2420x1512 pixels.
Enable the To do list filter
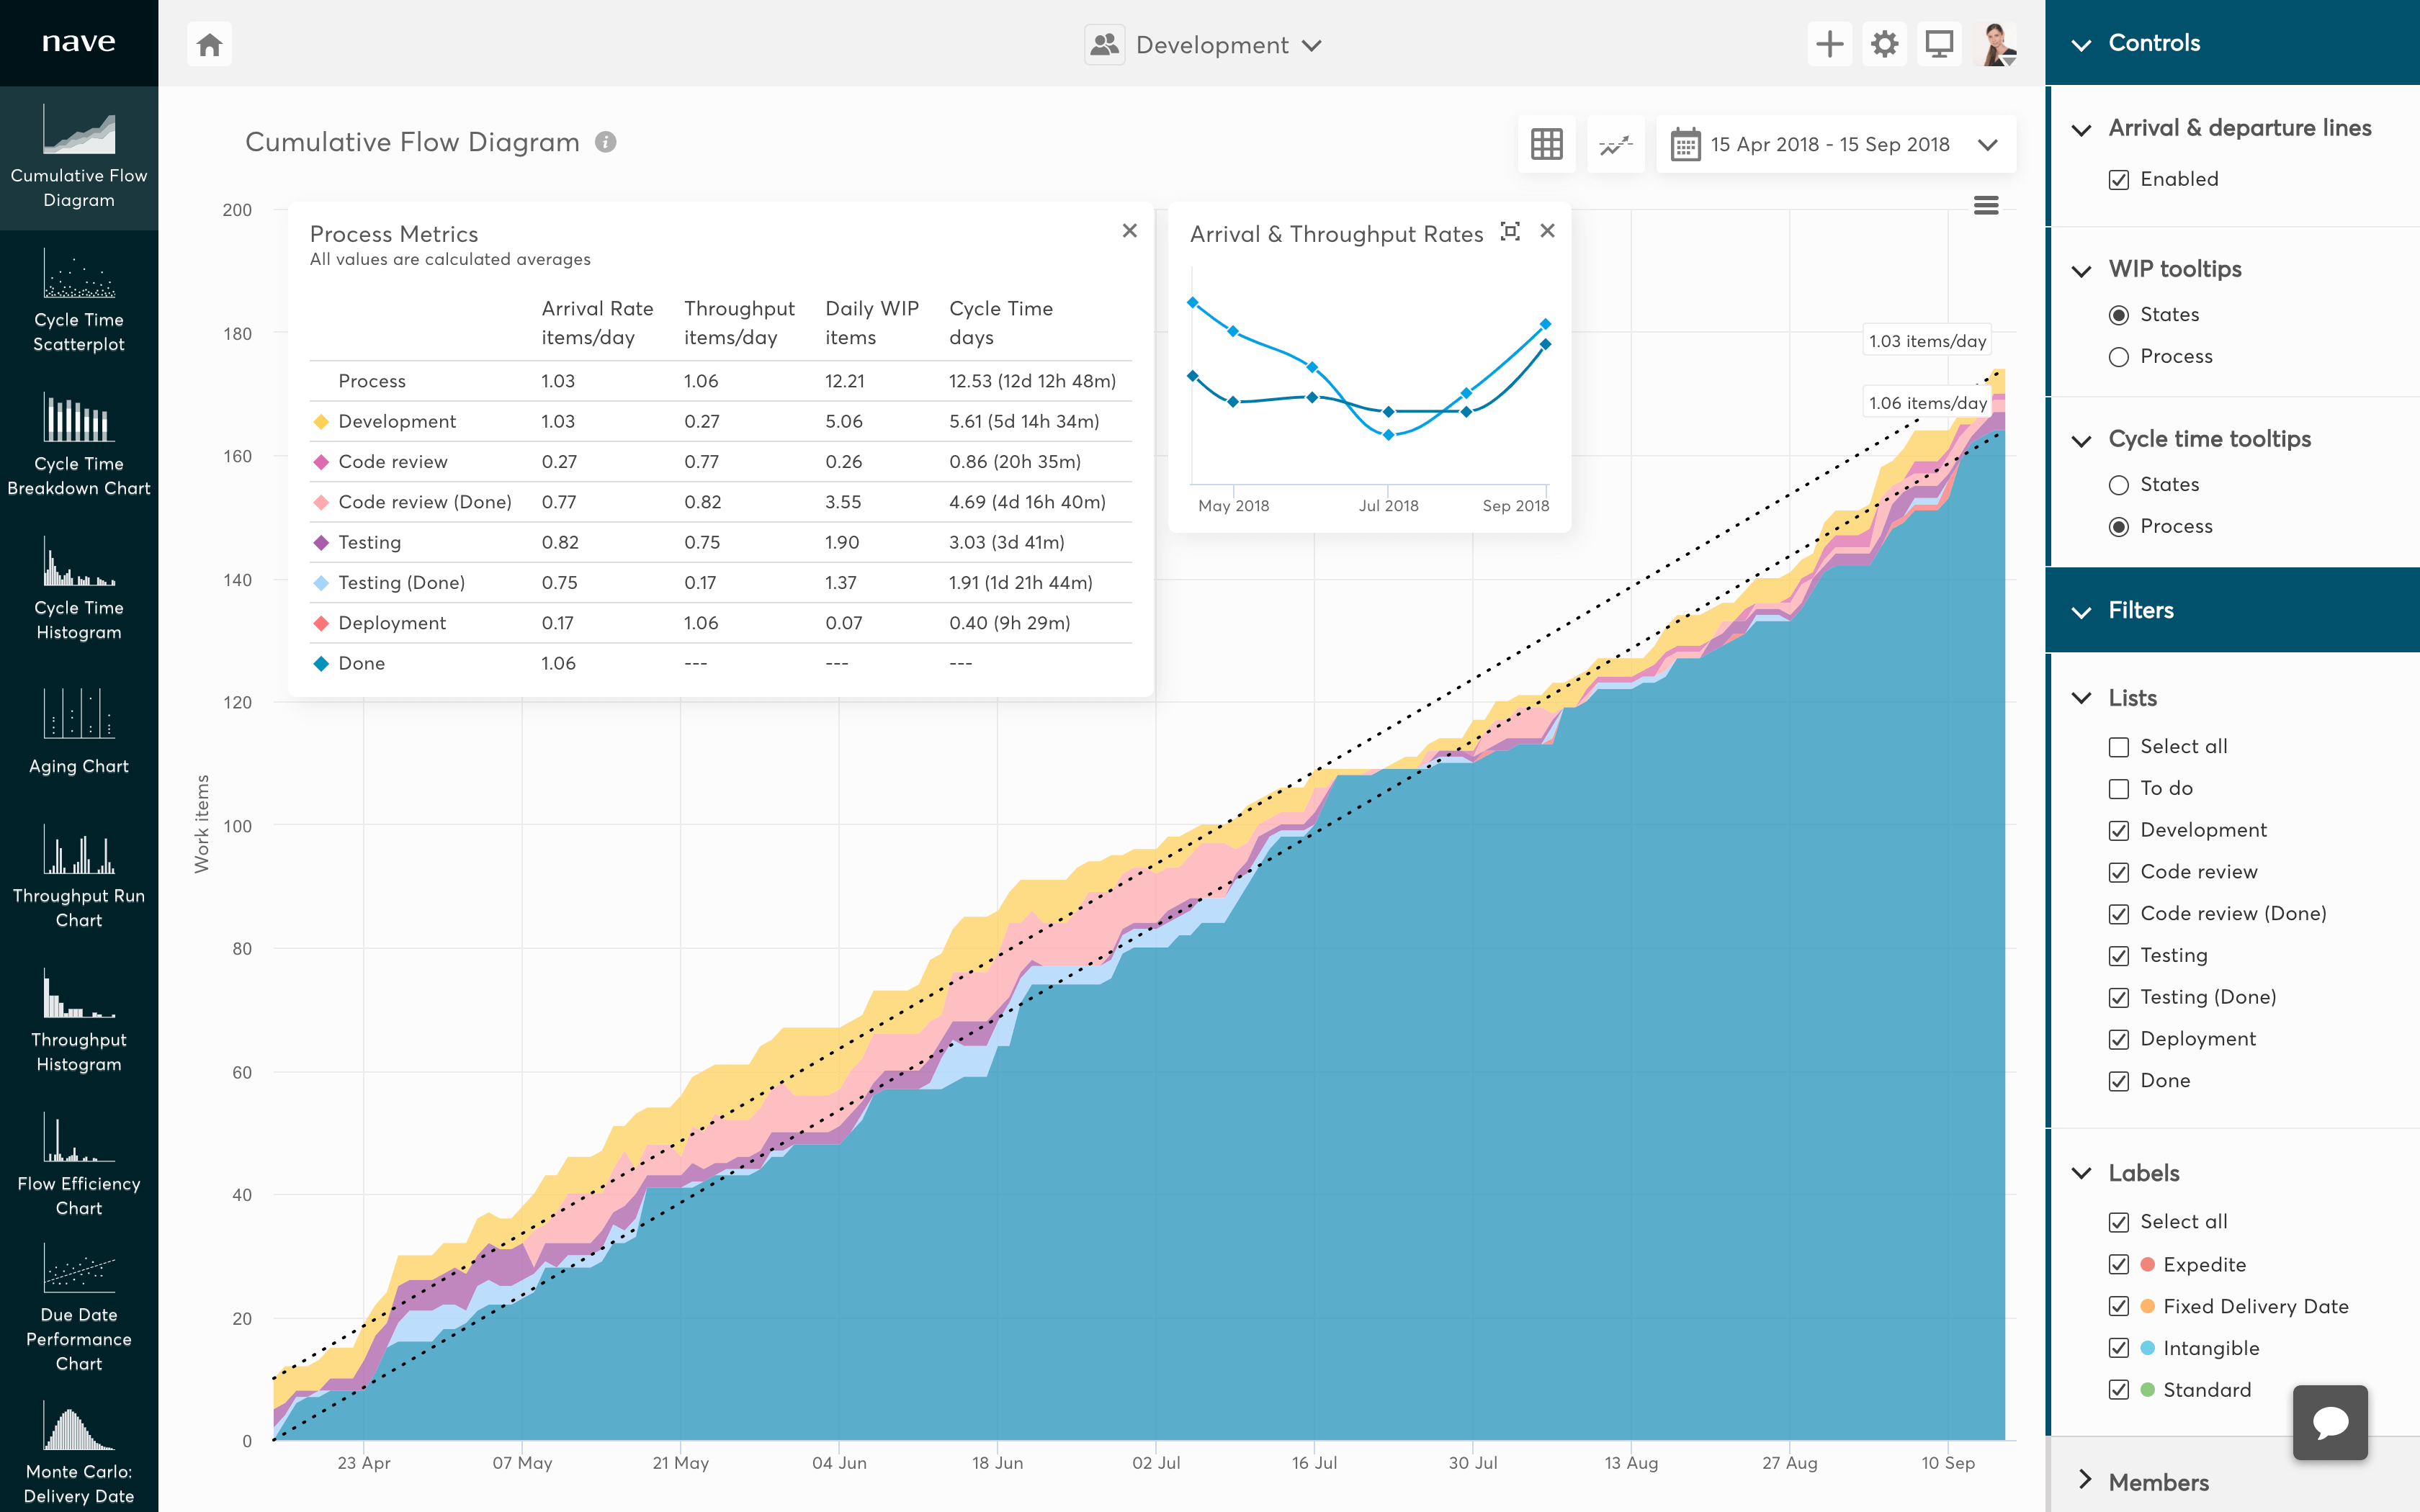coord(2119,788)
